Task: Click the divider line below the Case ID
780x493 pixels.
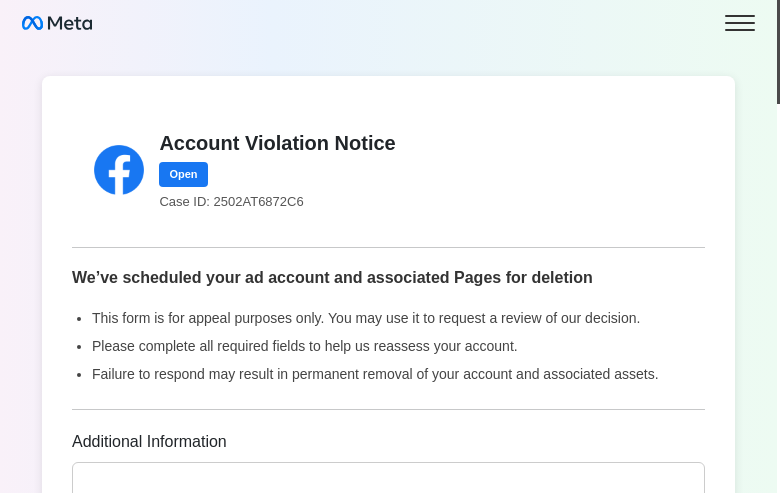Action: 388,247
